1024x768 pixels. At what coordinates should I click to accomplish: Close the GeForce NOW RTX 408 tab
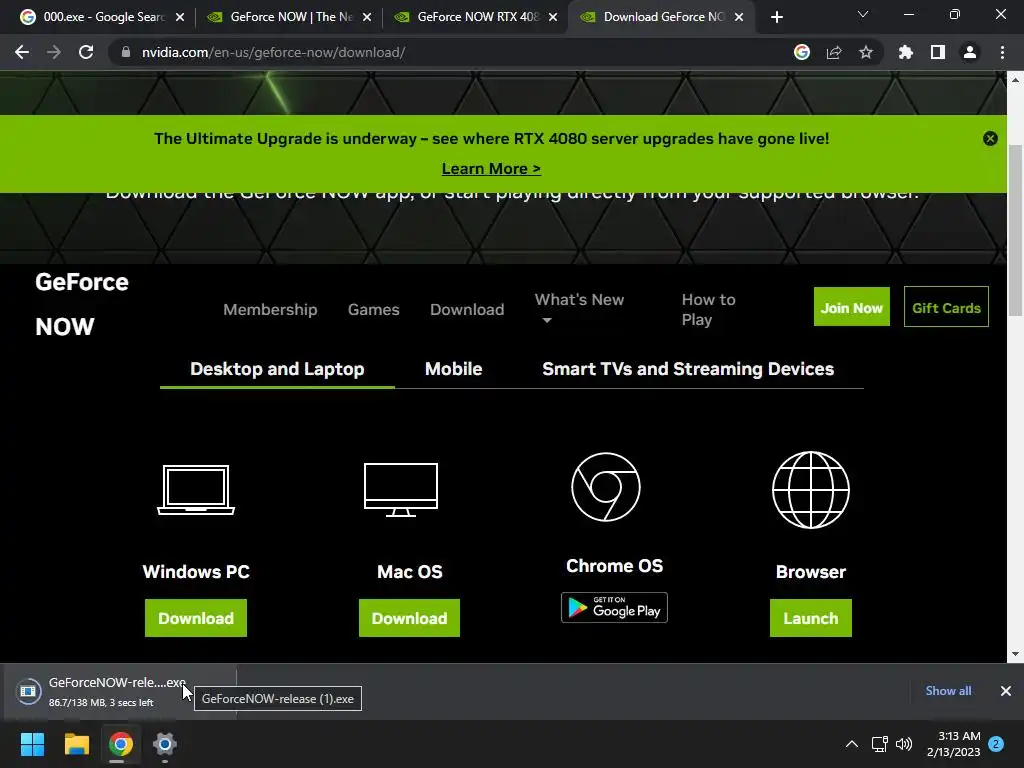click(x=553, y=17)
